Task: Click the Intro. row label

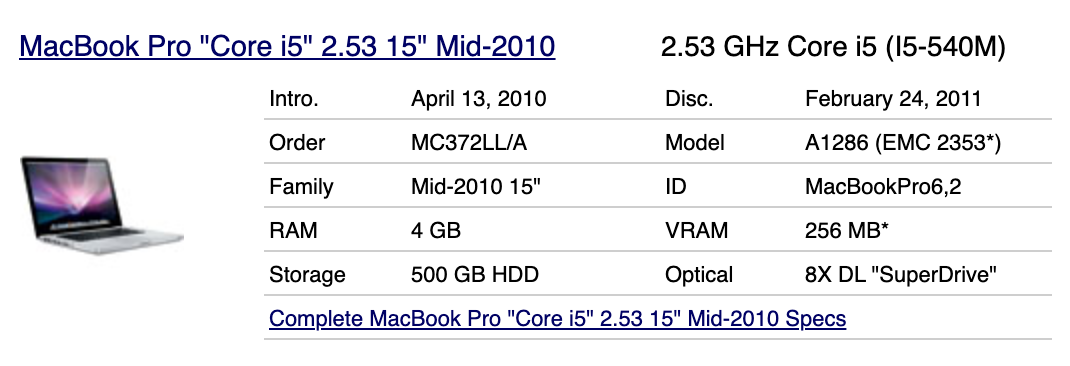Action: pos(294,98)
